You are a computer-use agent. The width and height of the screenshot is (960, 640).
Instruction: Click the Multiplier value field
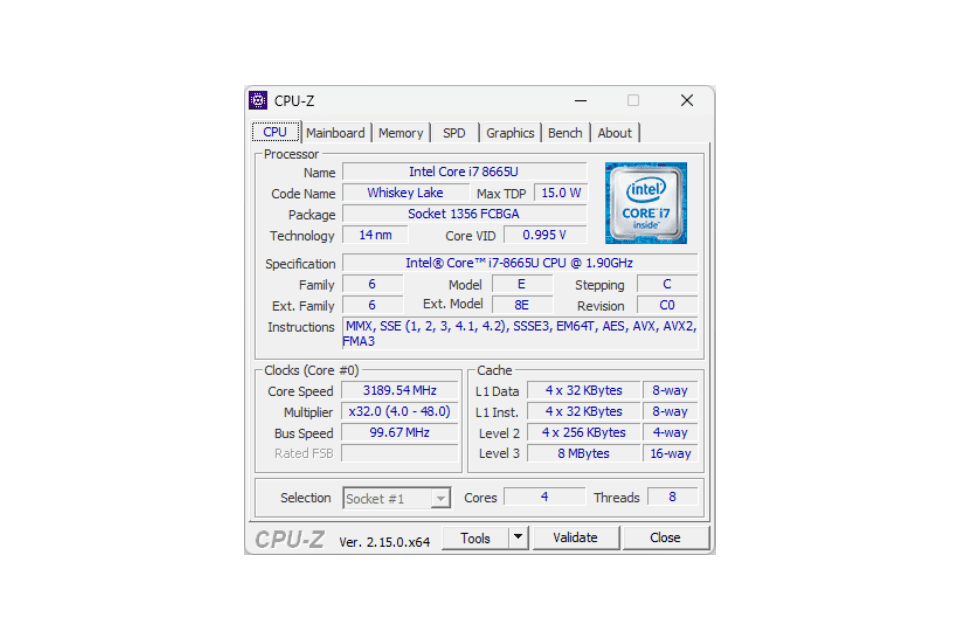click(401, 412)
